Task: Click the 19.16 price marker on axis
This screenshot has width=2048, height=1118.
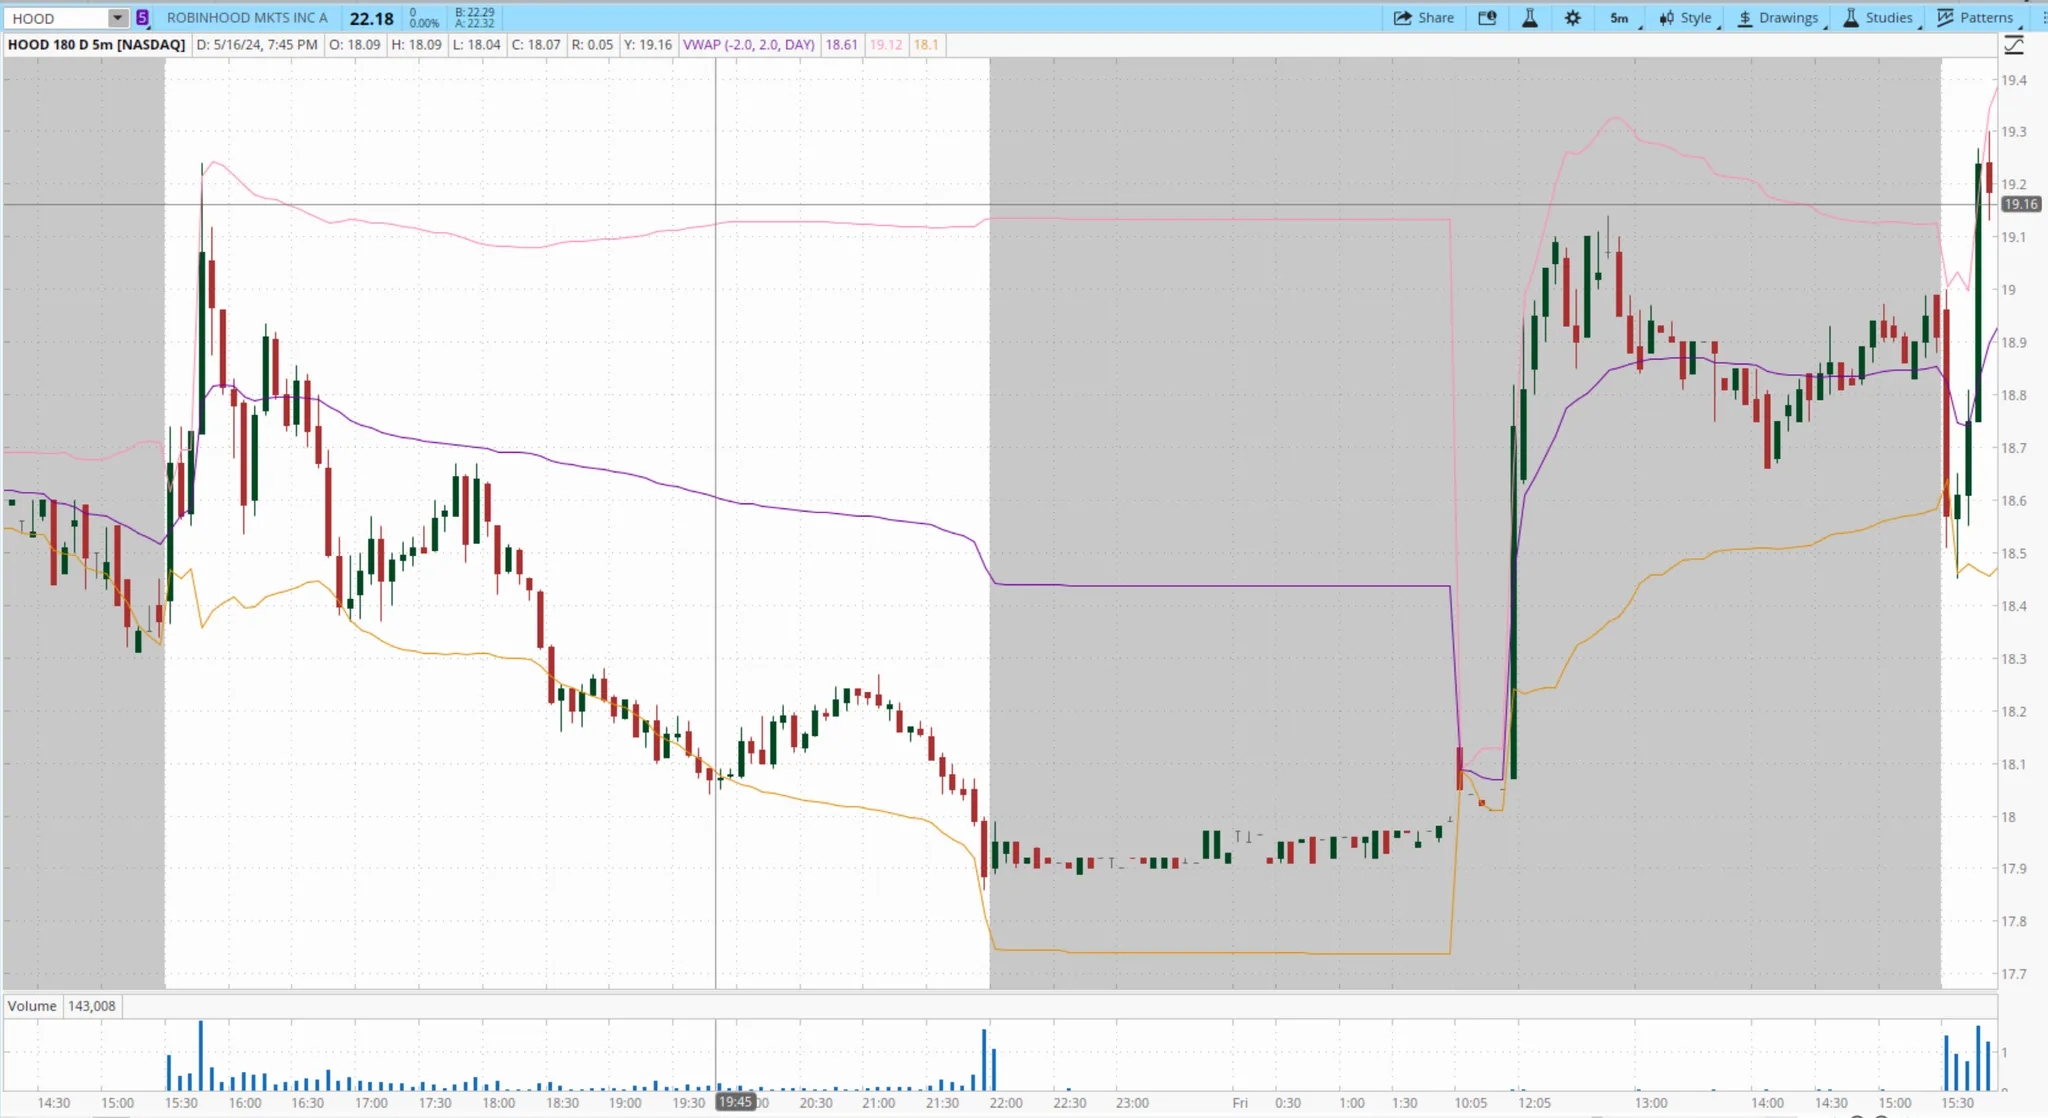Action: click(2020, 204)
